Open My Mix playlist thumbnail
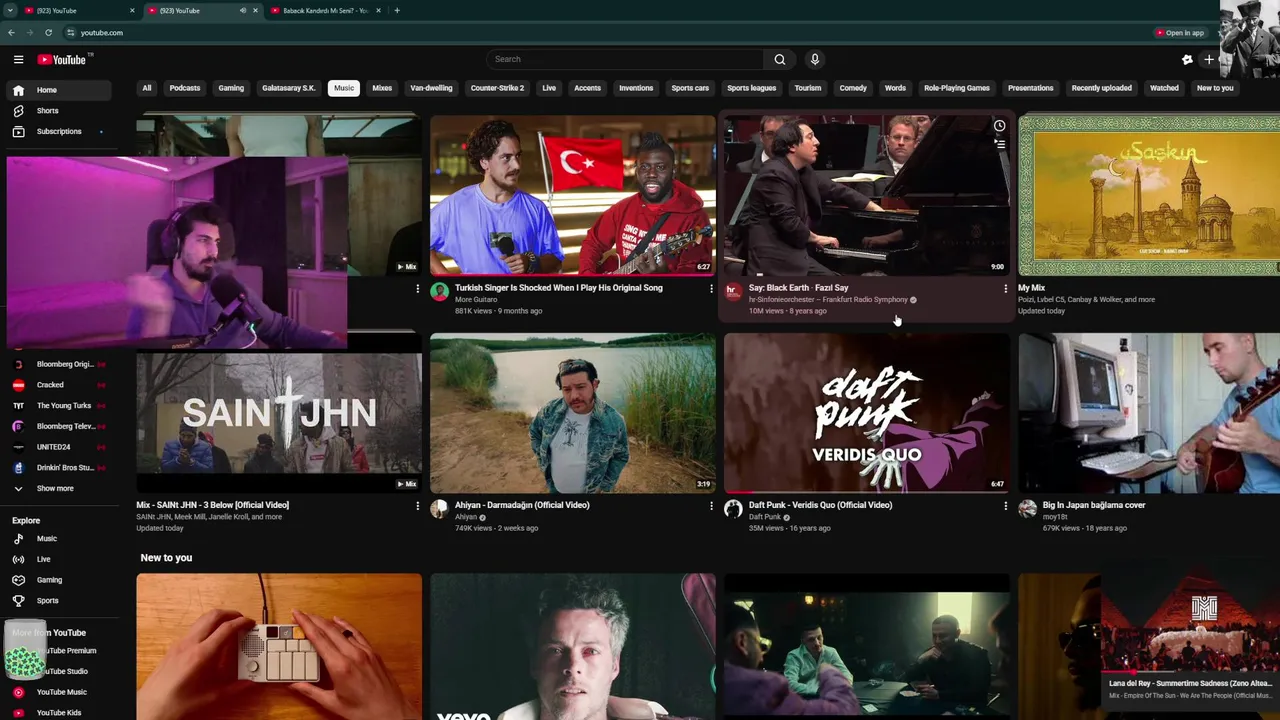The image size is (1280, 720). point(1149,195)
